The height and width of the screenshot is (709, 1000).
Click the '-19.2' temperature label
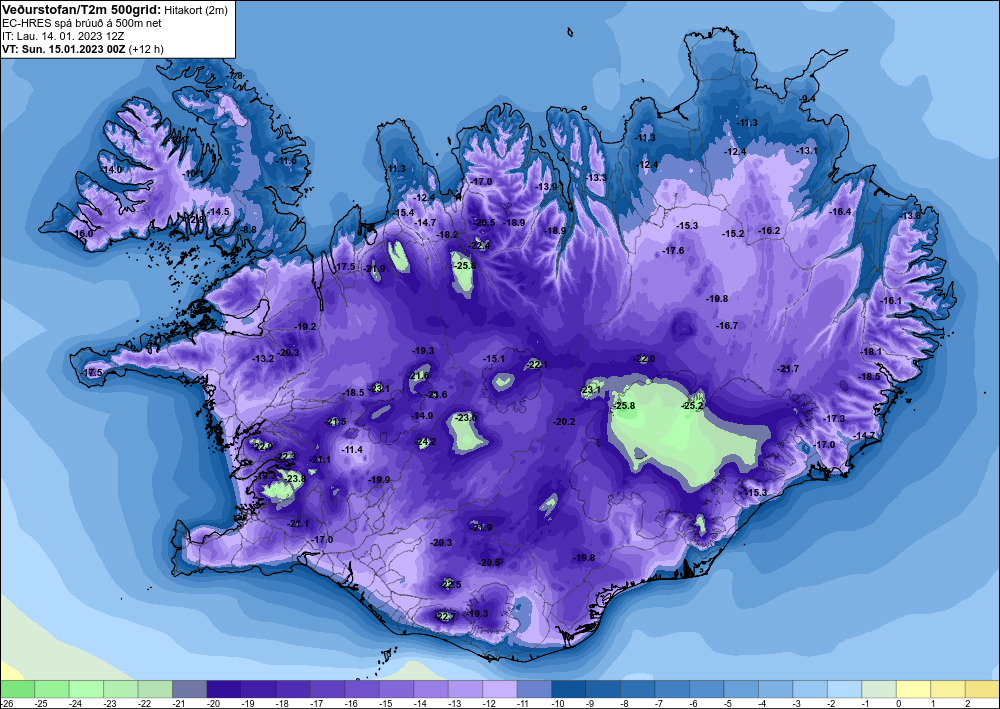tap(305, 326)
